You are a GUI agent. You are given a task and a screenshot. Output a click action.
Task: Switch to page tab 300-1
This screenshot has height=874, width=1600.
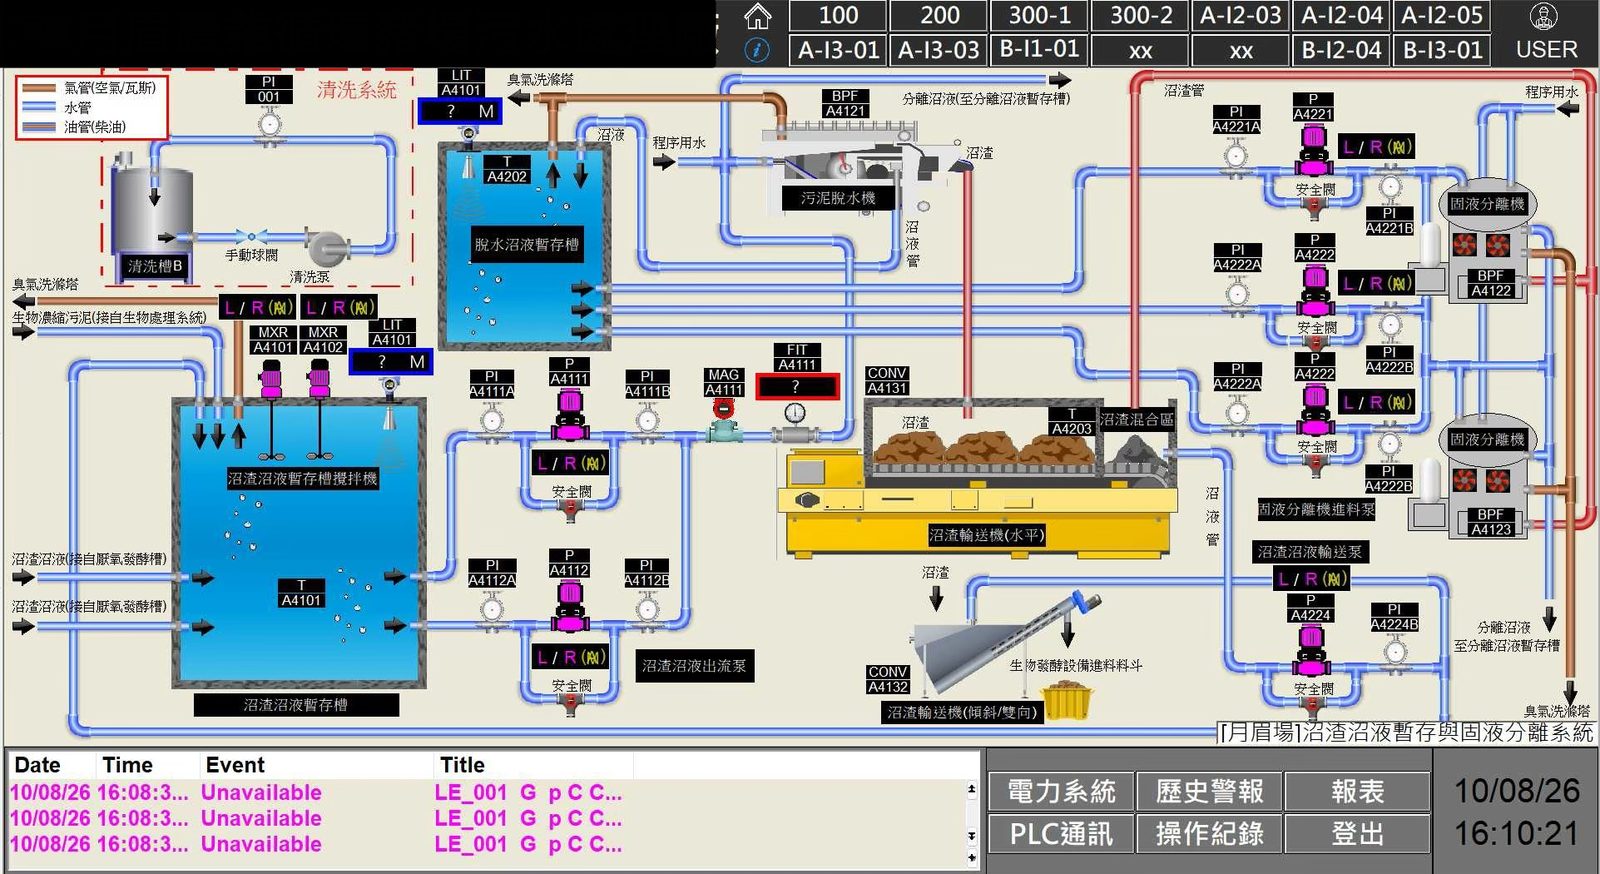(x=1040, y=15)
